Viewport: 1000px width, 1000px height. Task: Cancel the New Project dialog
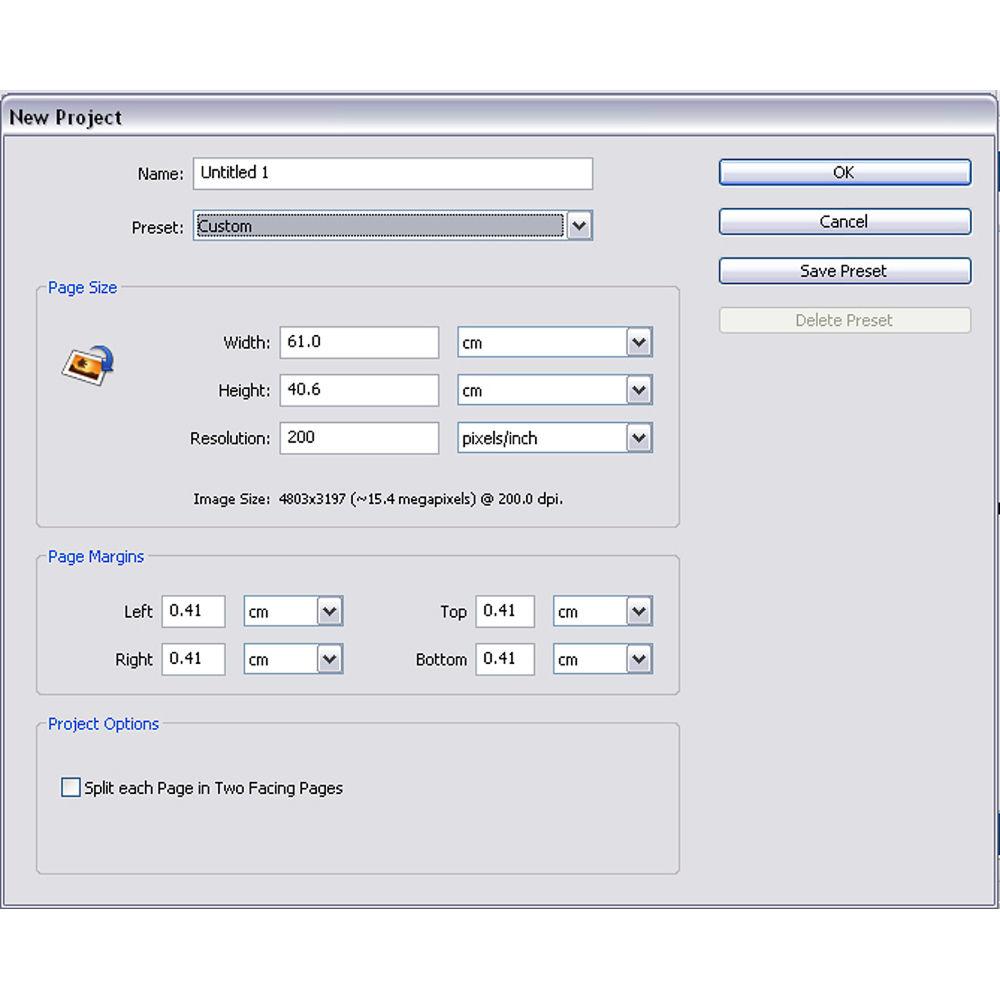(x=844, y=221)
